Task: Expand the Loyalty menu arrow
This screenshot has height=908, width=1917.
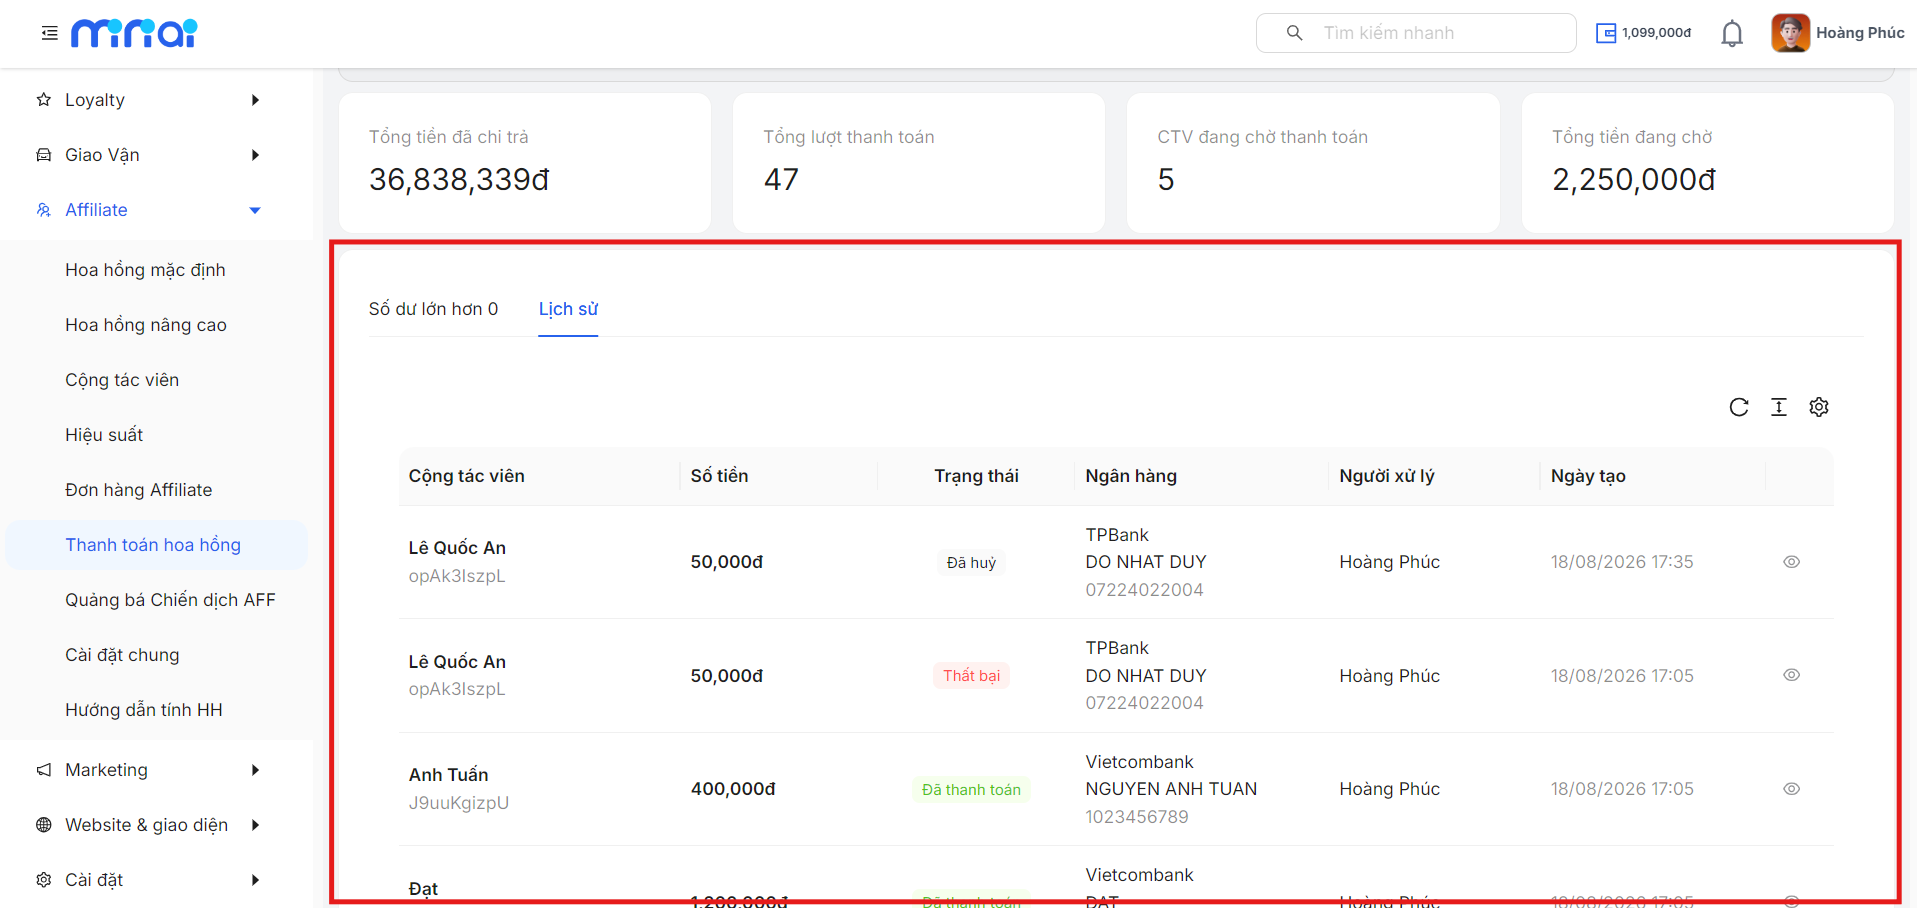Action: [x=255, y=100]
